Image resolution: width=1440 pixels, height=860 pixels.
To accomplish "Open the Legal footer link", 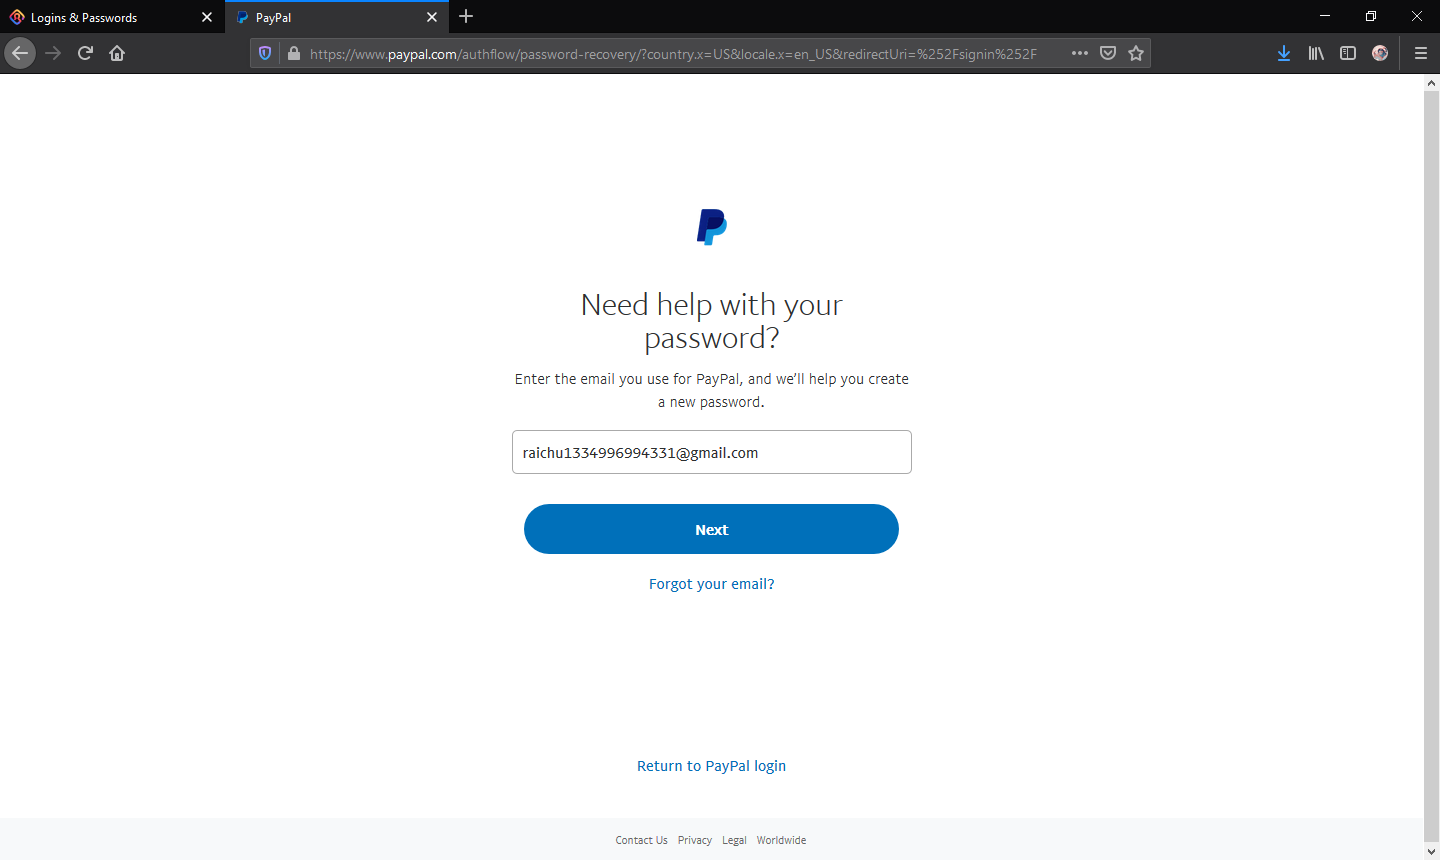I will tap(734, 840).
